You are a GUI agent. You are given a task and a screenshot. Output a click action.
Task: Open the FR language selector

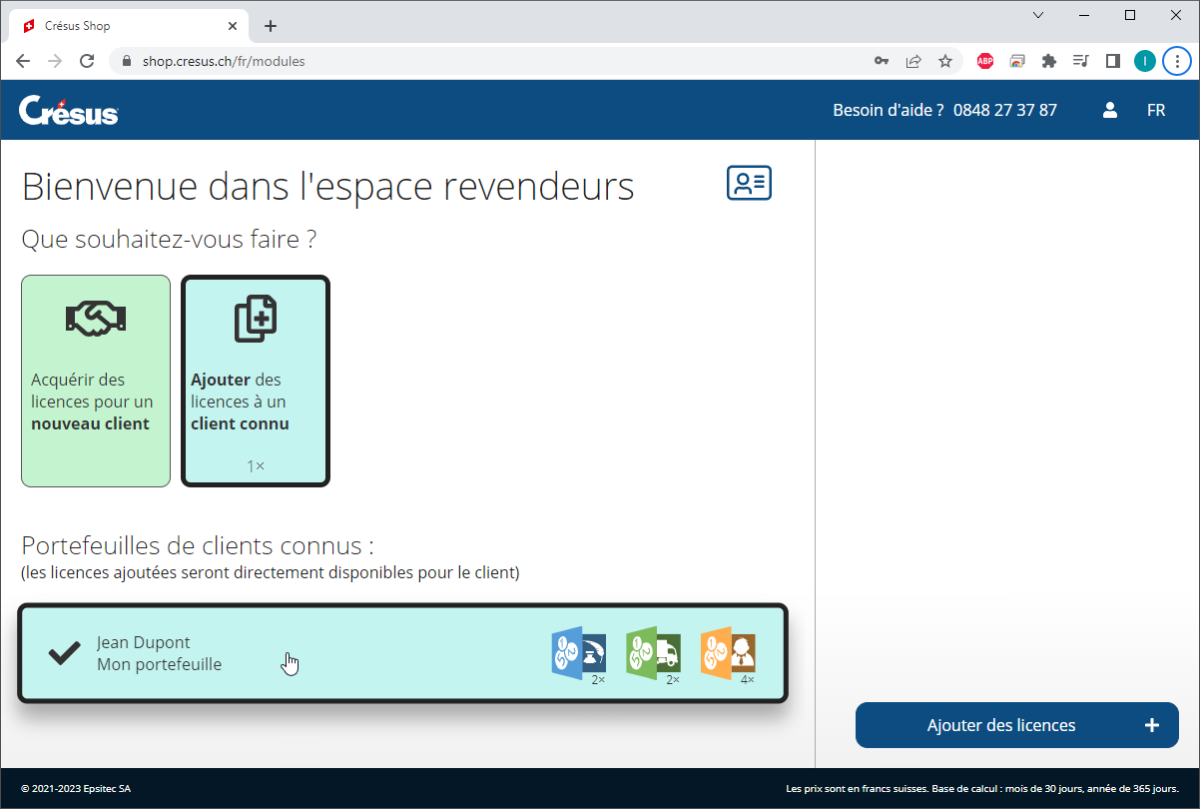(1156, 110)
